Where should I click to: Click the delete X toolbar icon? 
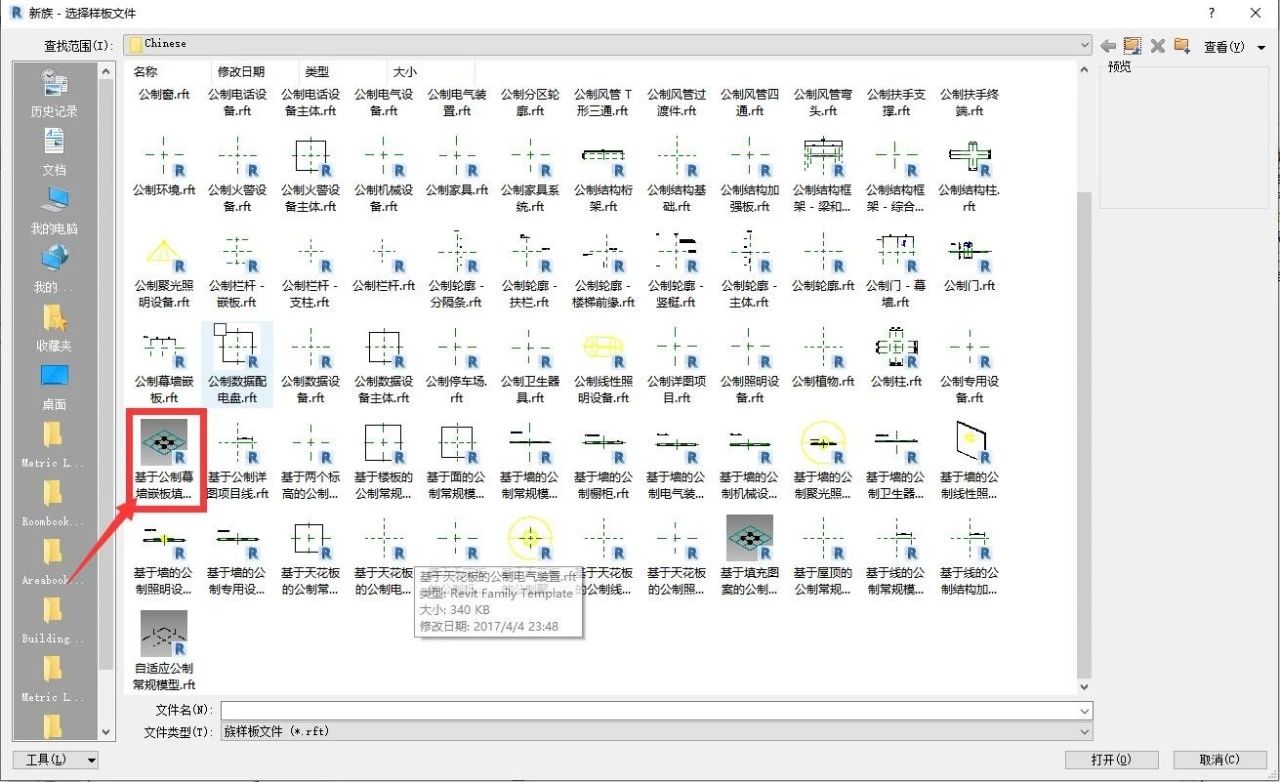[1157, 46]
